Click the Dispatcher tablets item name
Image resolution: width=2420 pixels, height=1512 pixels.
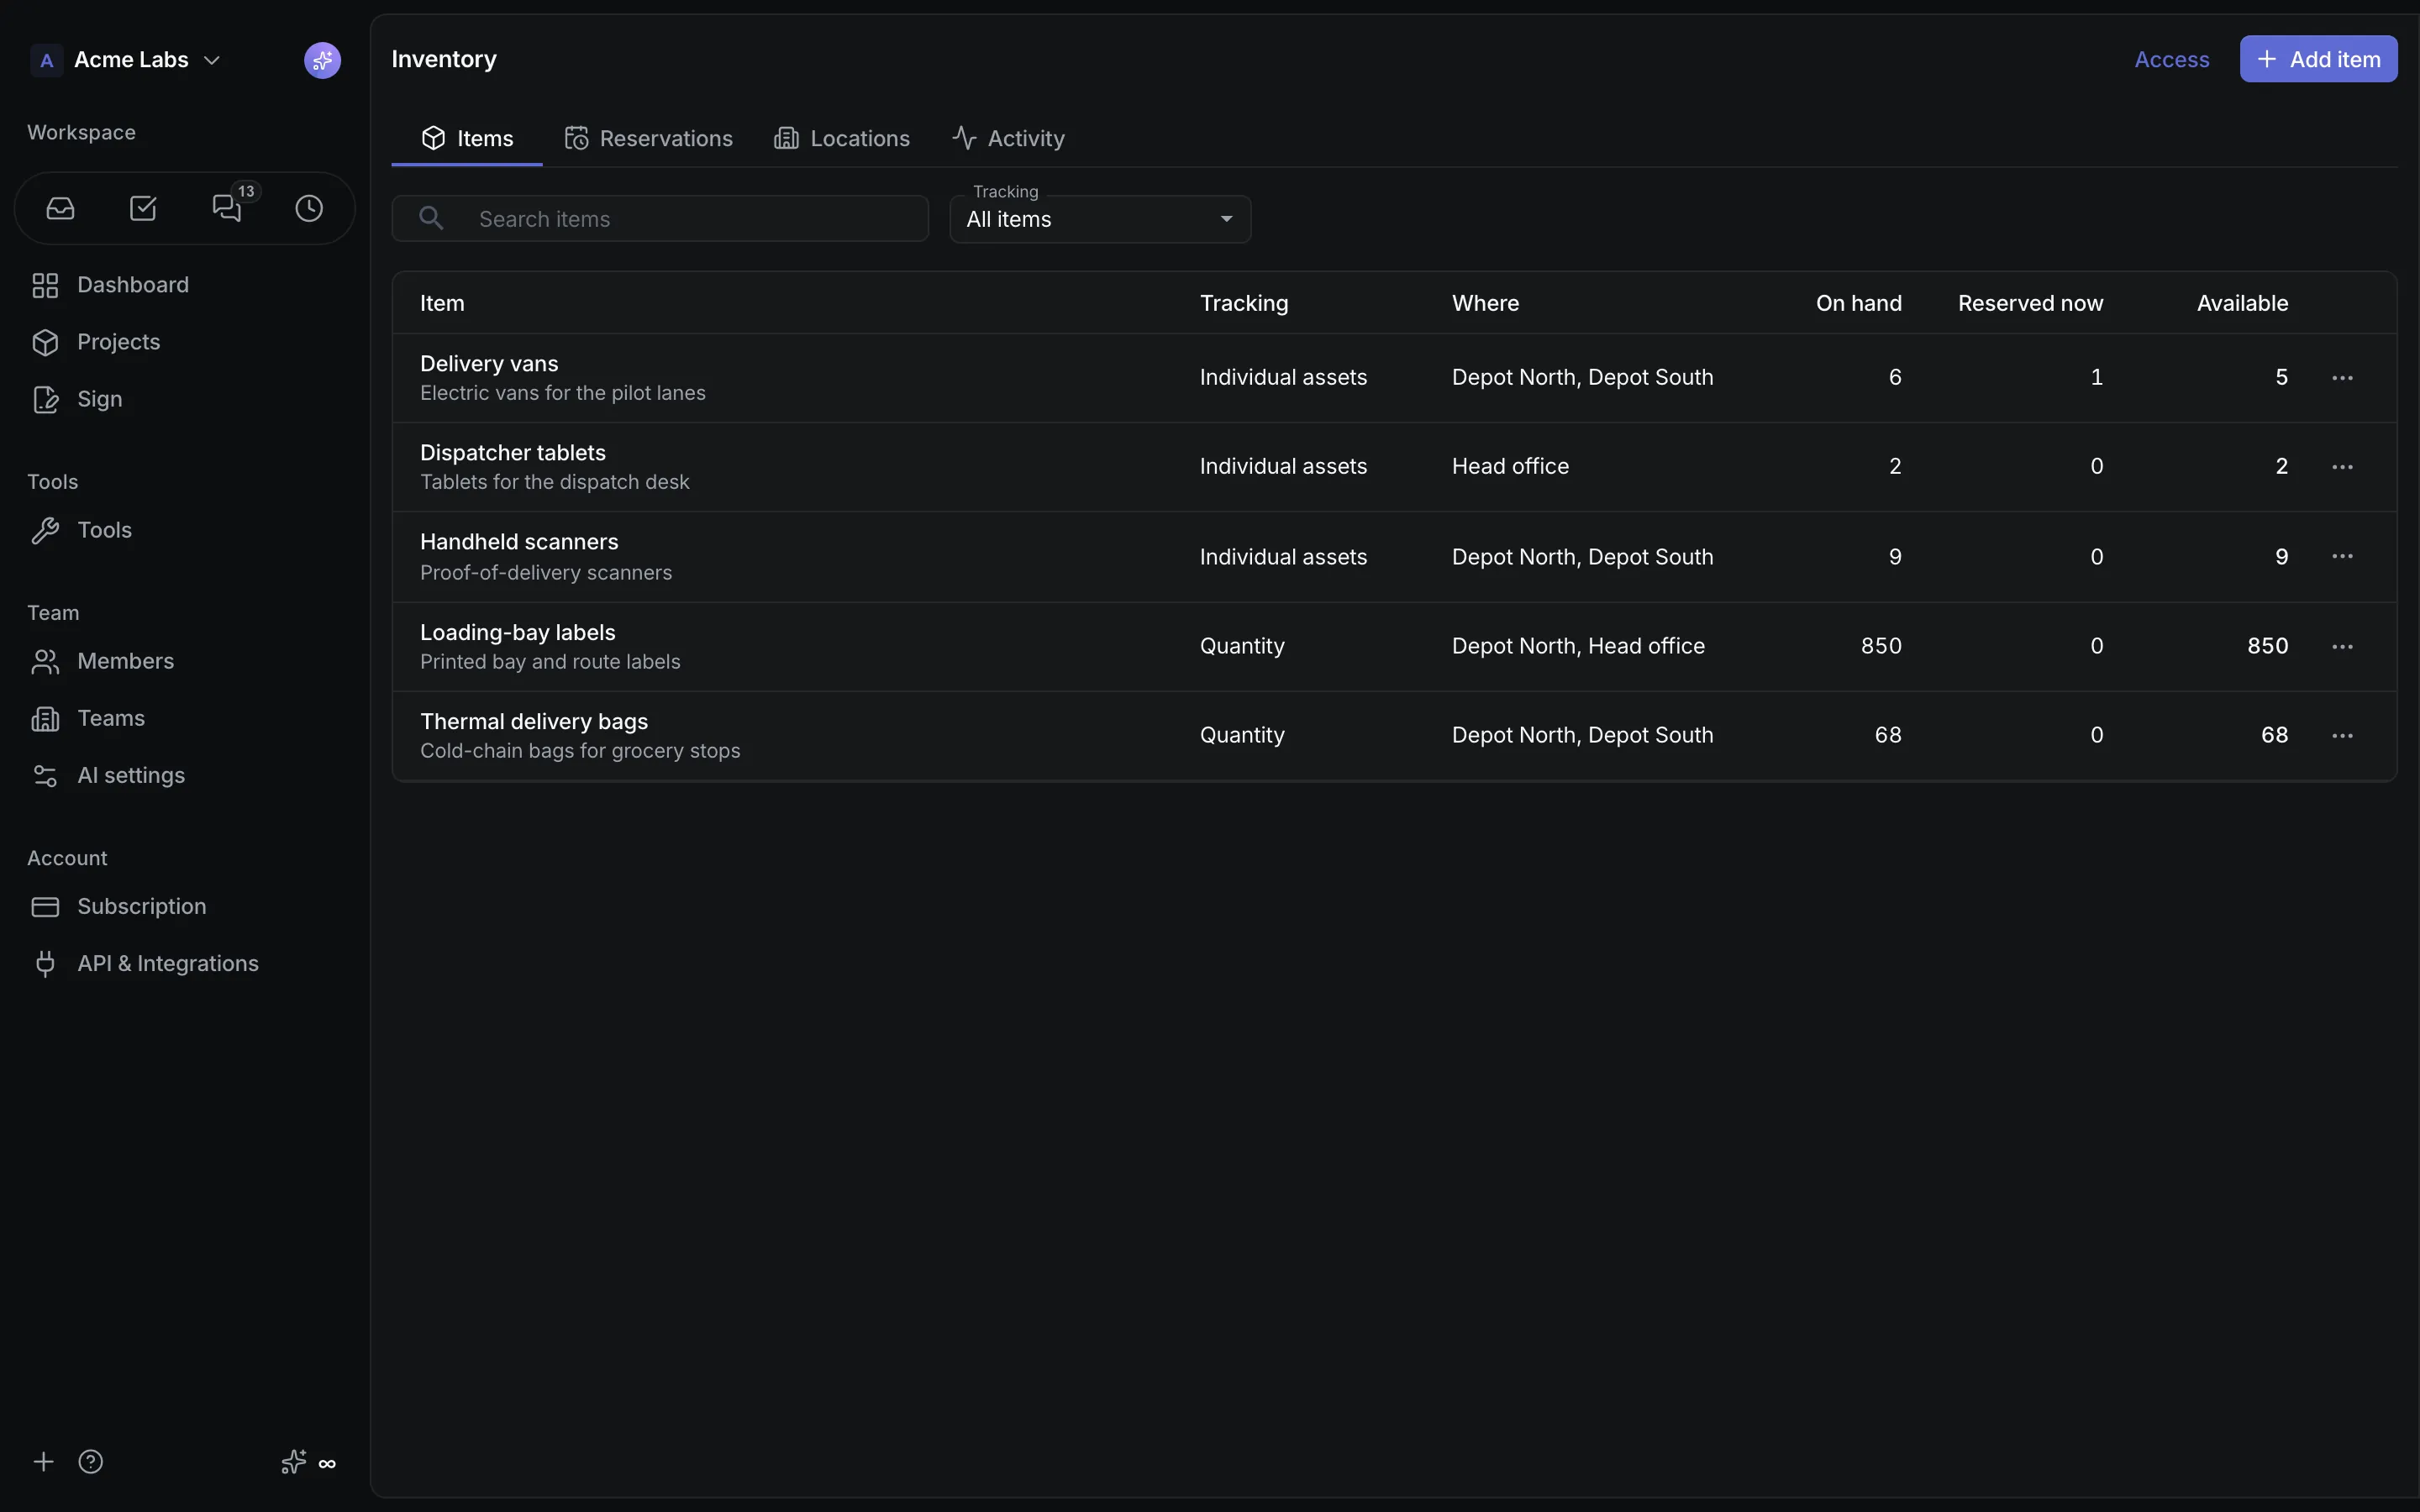[513, 453]
